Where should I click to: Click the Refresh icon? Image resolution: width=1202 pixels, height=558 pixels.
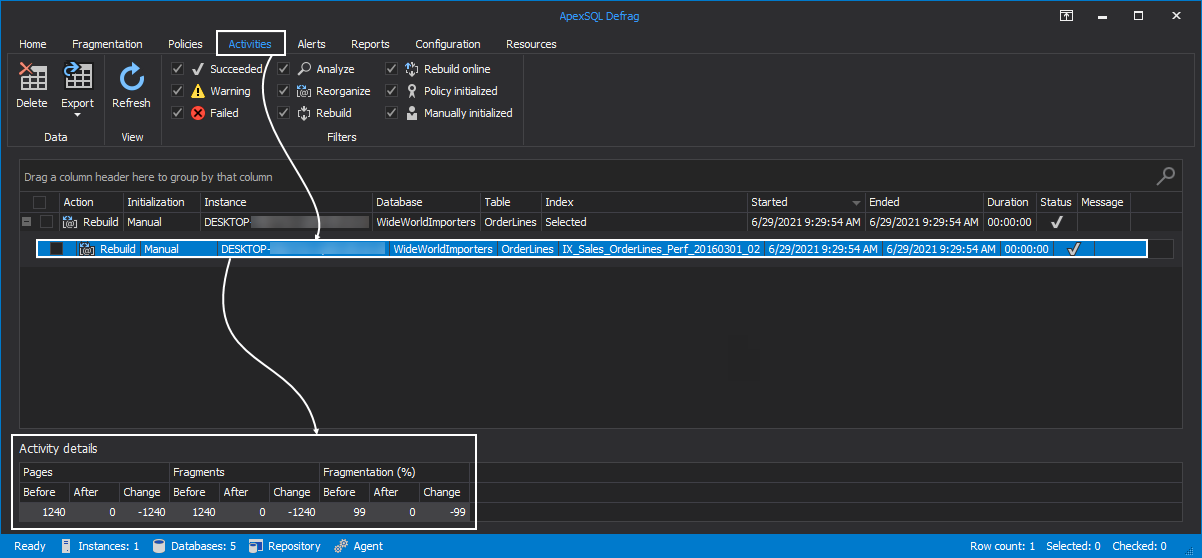pos(131,77)
